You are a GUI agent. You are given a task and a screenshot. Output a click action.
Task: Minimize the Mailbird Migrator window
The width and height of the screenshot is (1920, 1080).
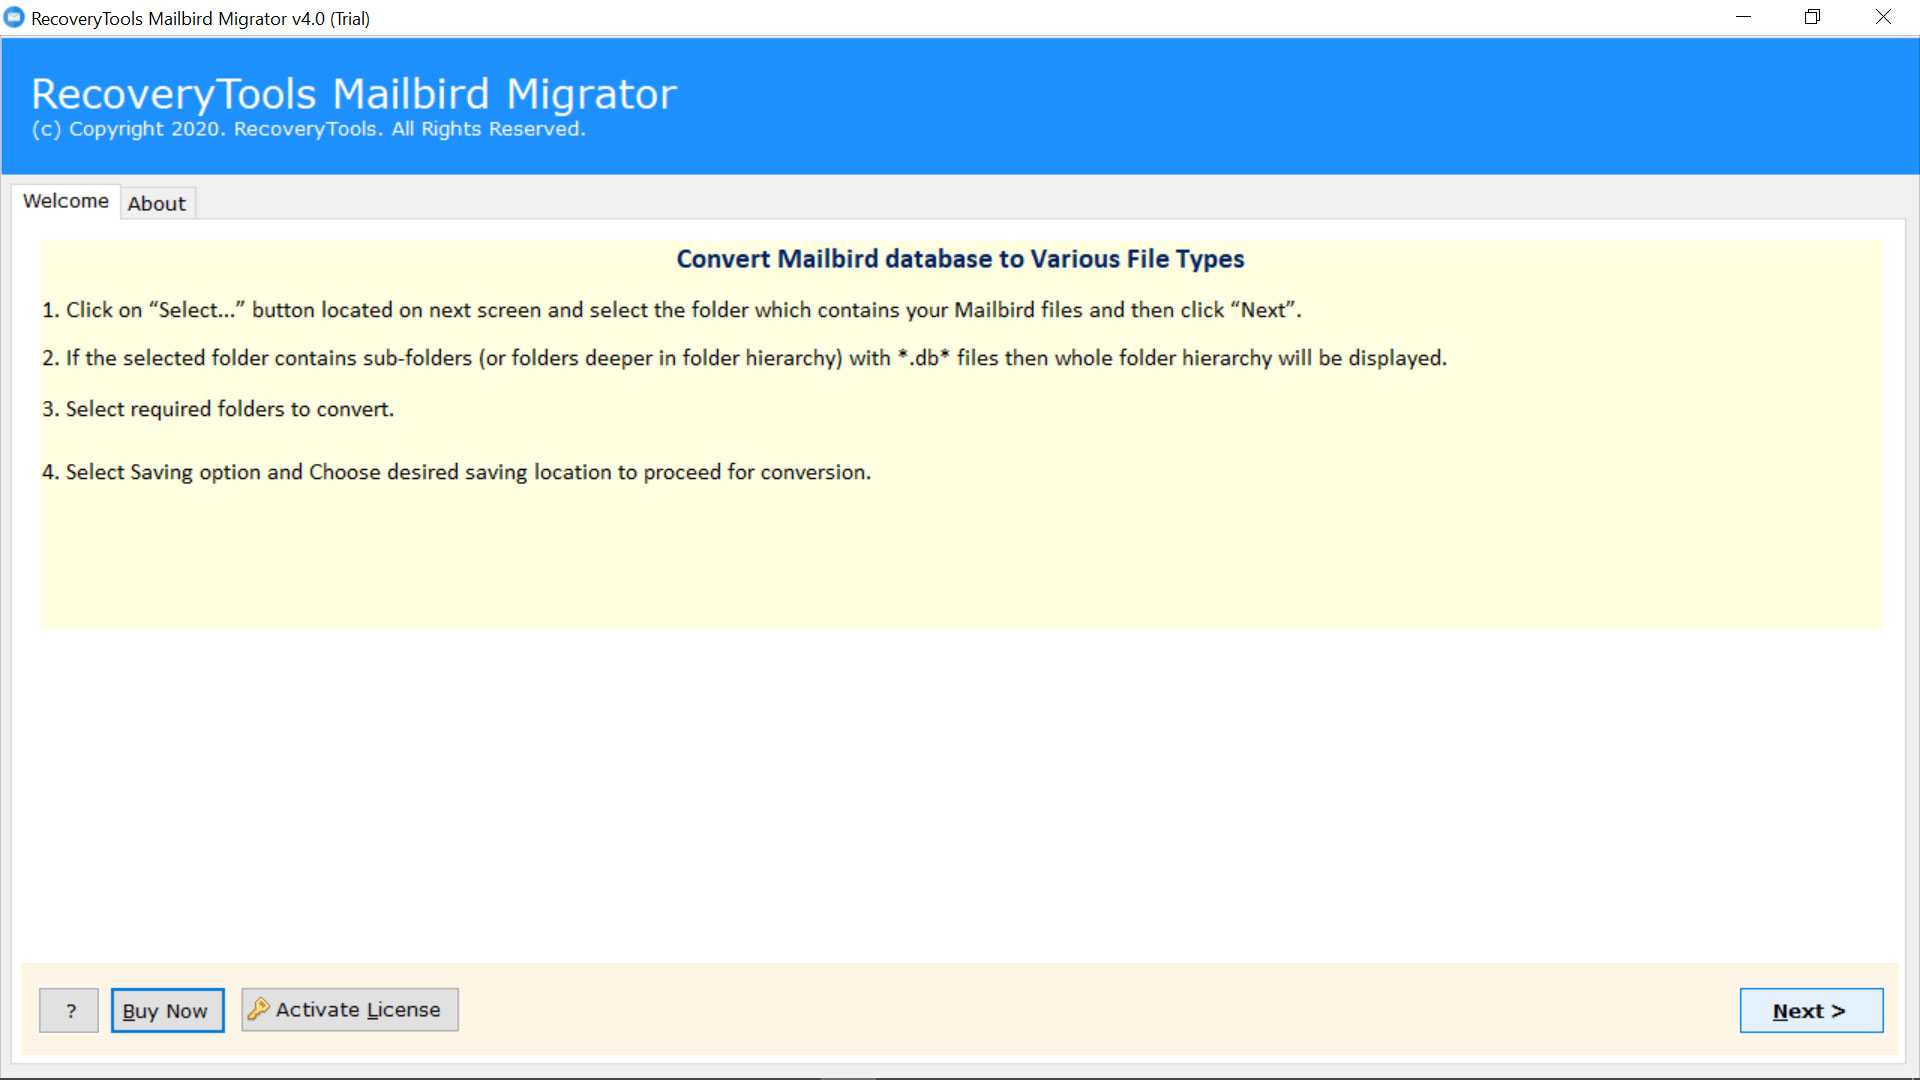tap(1743, 17)
